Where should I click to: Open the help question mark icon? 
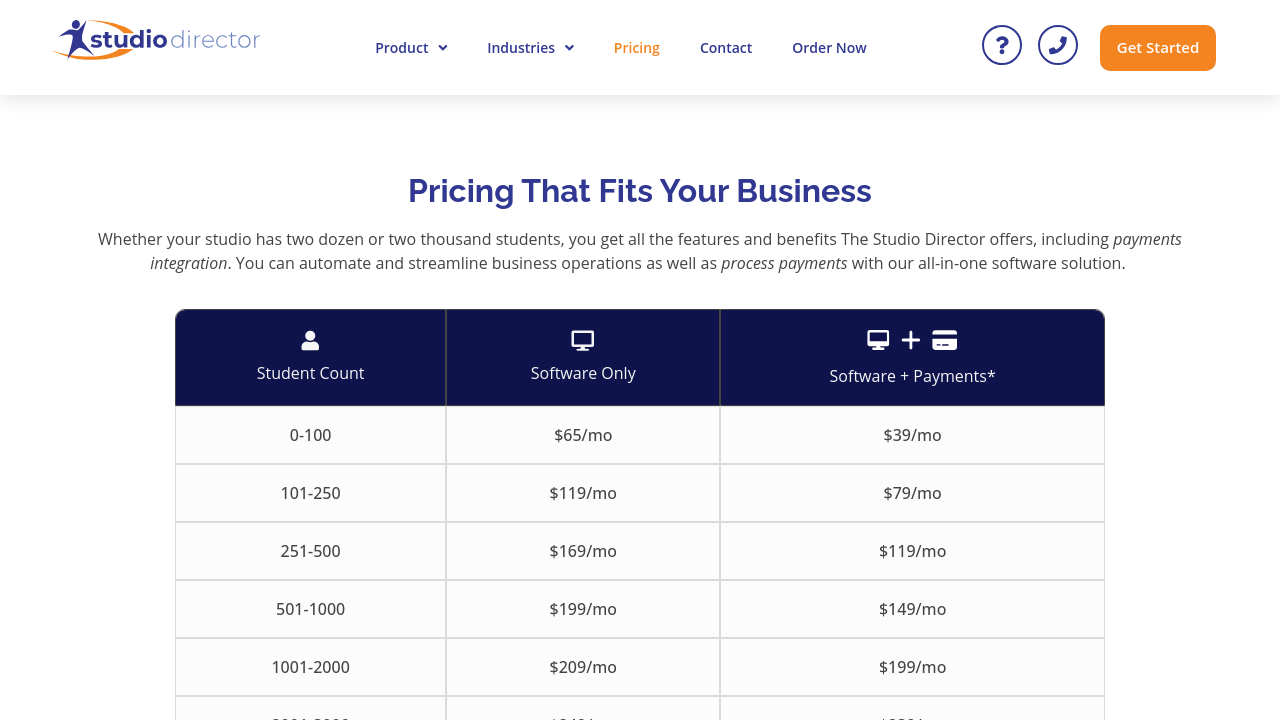[1001, 45]
